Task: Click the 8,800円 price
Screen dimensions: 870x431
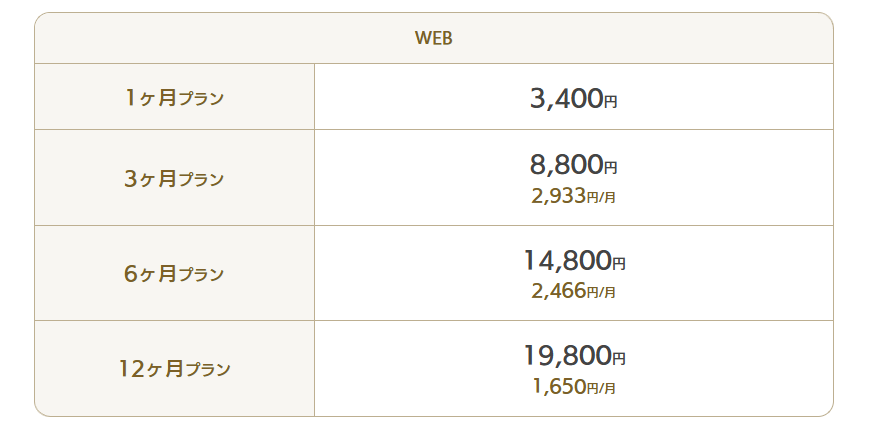Action: click(573, 164)
